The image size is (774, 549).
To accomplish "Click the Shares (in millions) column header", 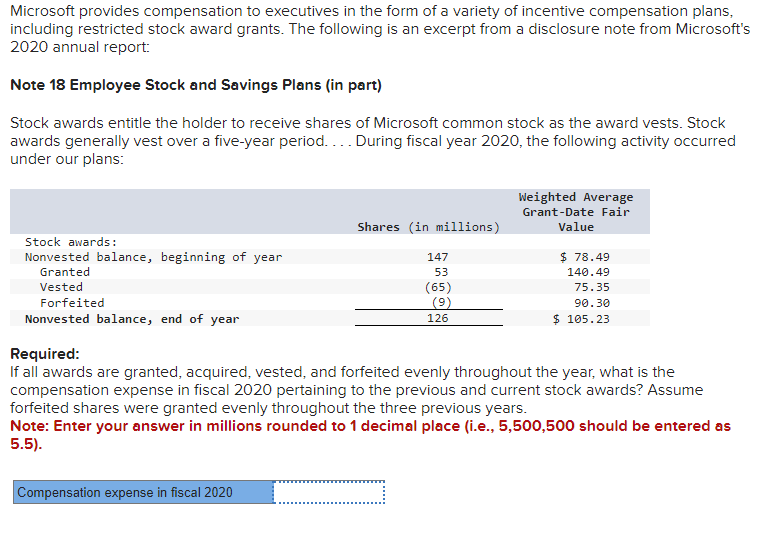I will [x=428, y=227].
